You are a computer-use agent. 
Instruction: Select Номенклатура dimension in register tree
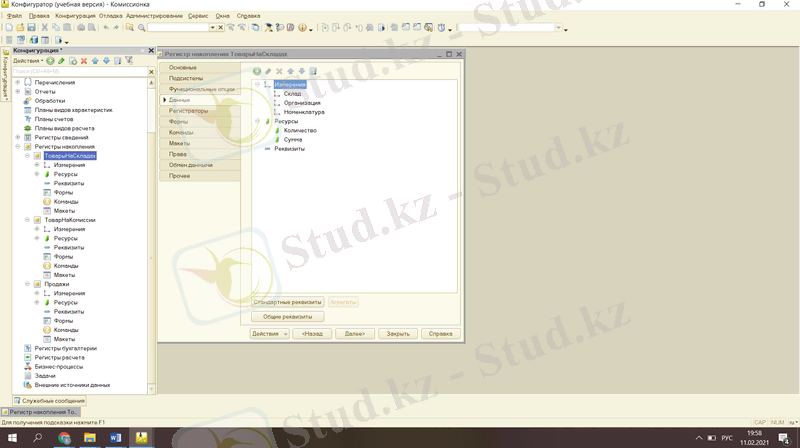point(304,112)
